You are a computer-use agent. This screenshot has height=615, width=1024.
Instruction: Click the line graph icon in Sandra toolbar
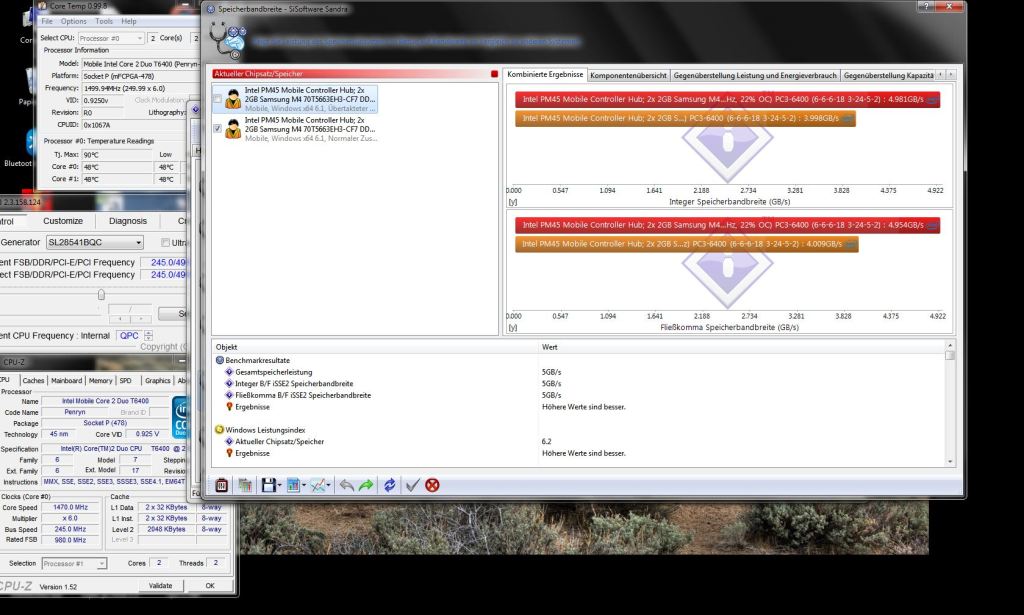pyautogui.click(x=318, y=485)
